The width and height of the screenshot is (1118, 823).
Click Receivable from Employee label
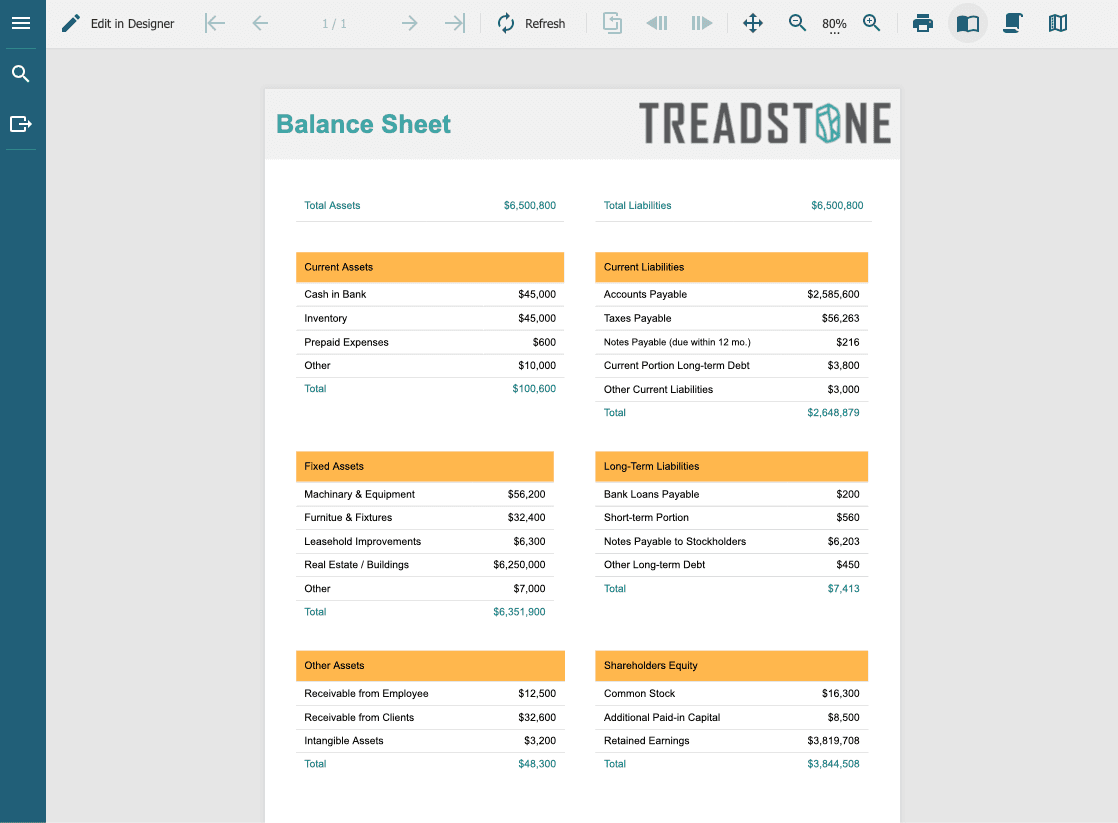pos(366,693)
